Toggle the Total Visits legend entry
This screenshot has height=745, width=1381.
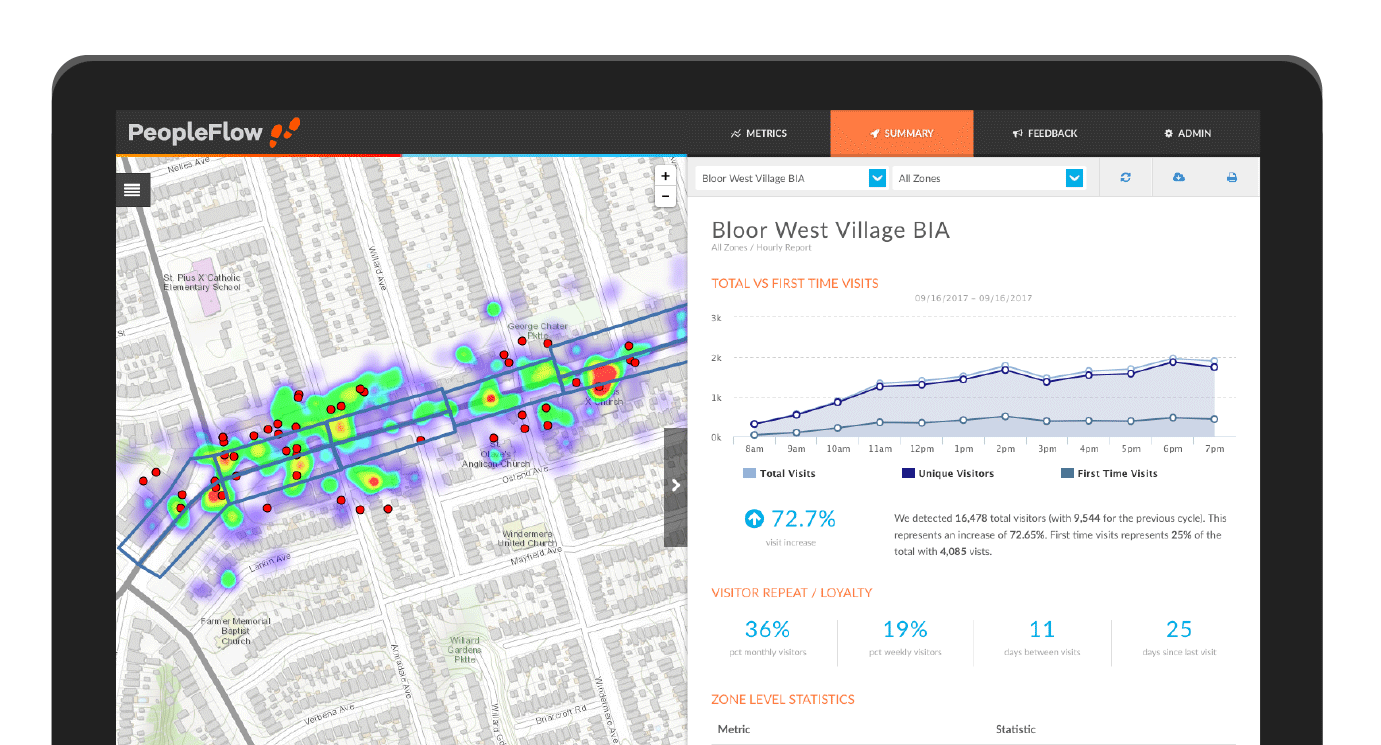779,474
